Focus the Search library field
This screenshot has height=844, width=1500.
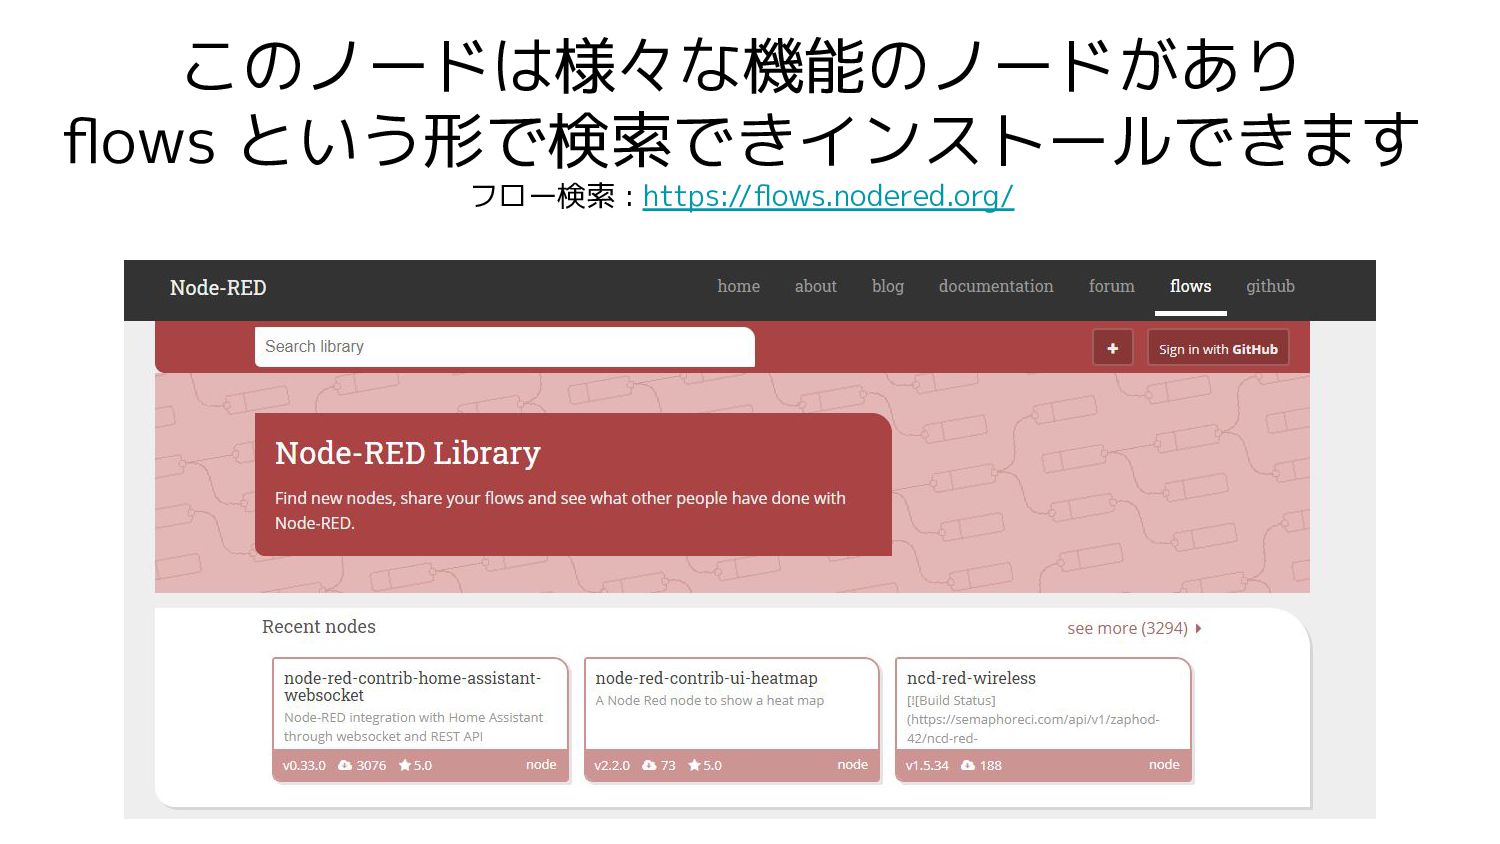pos(504,347)
